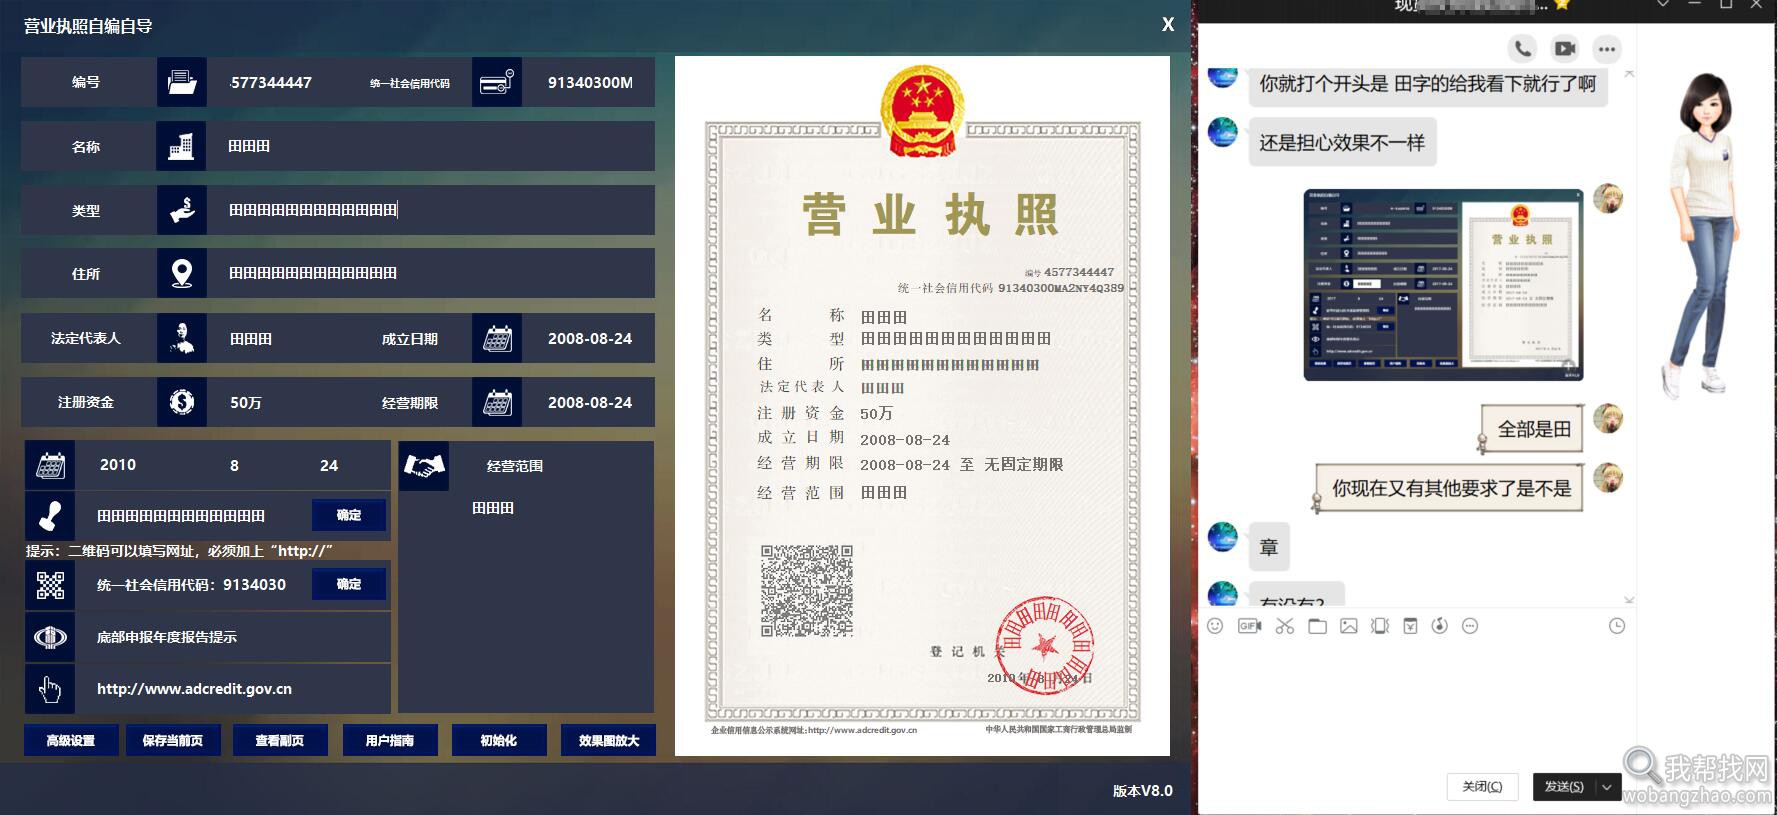Click the GIF icon in the chat toolbar

click(1249, 626)
